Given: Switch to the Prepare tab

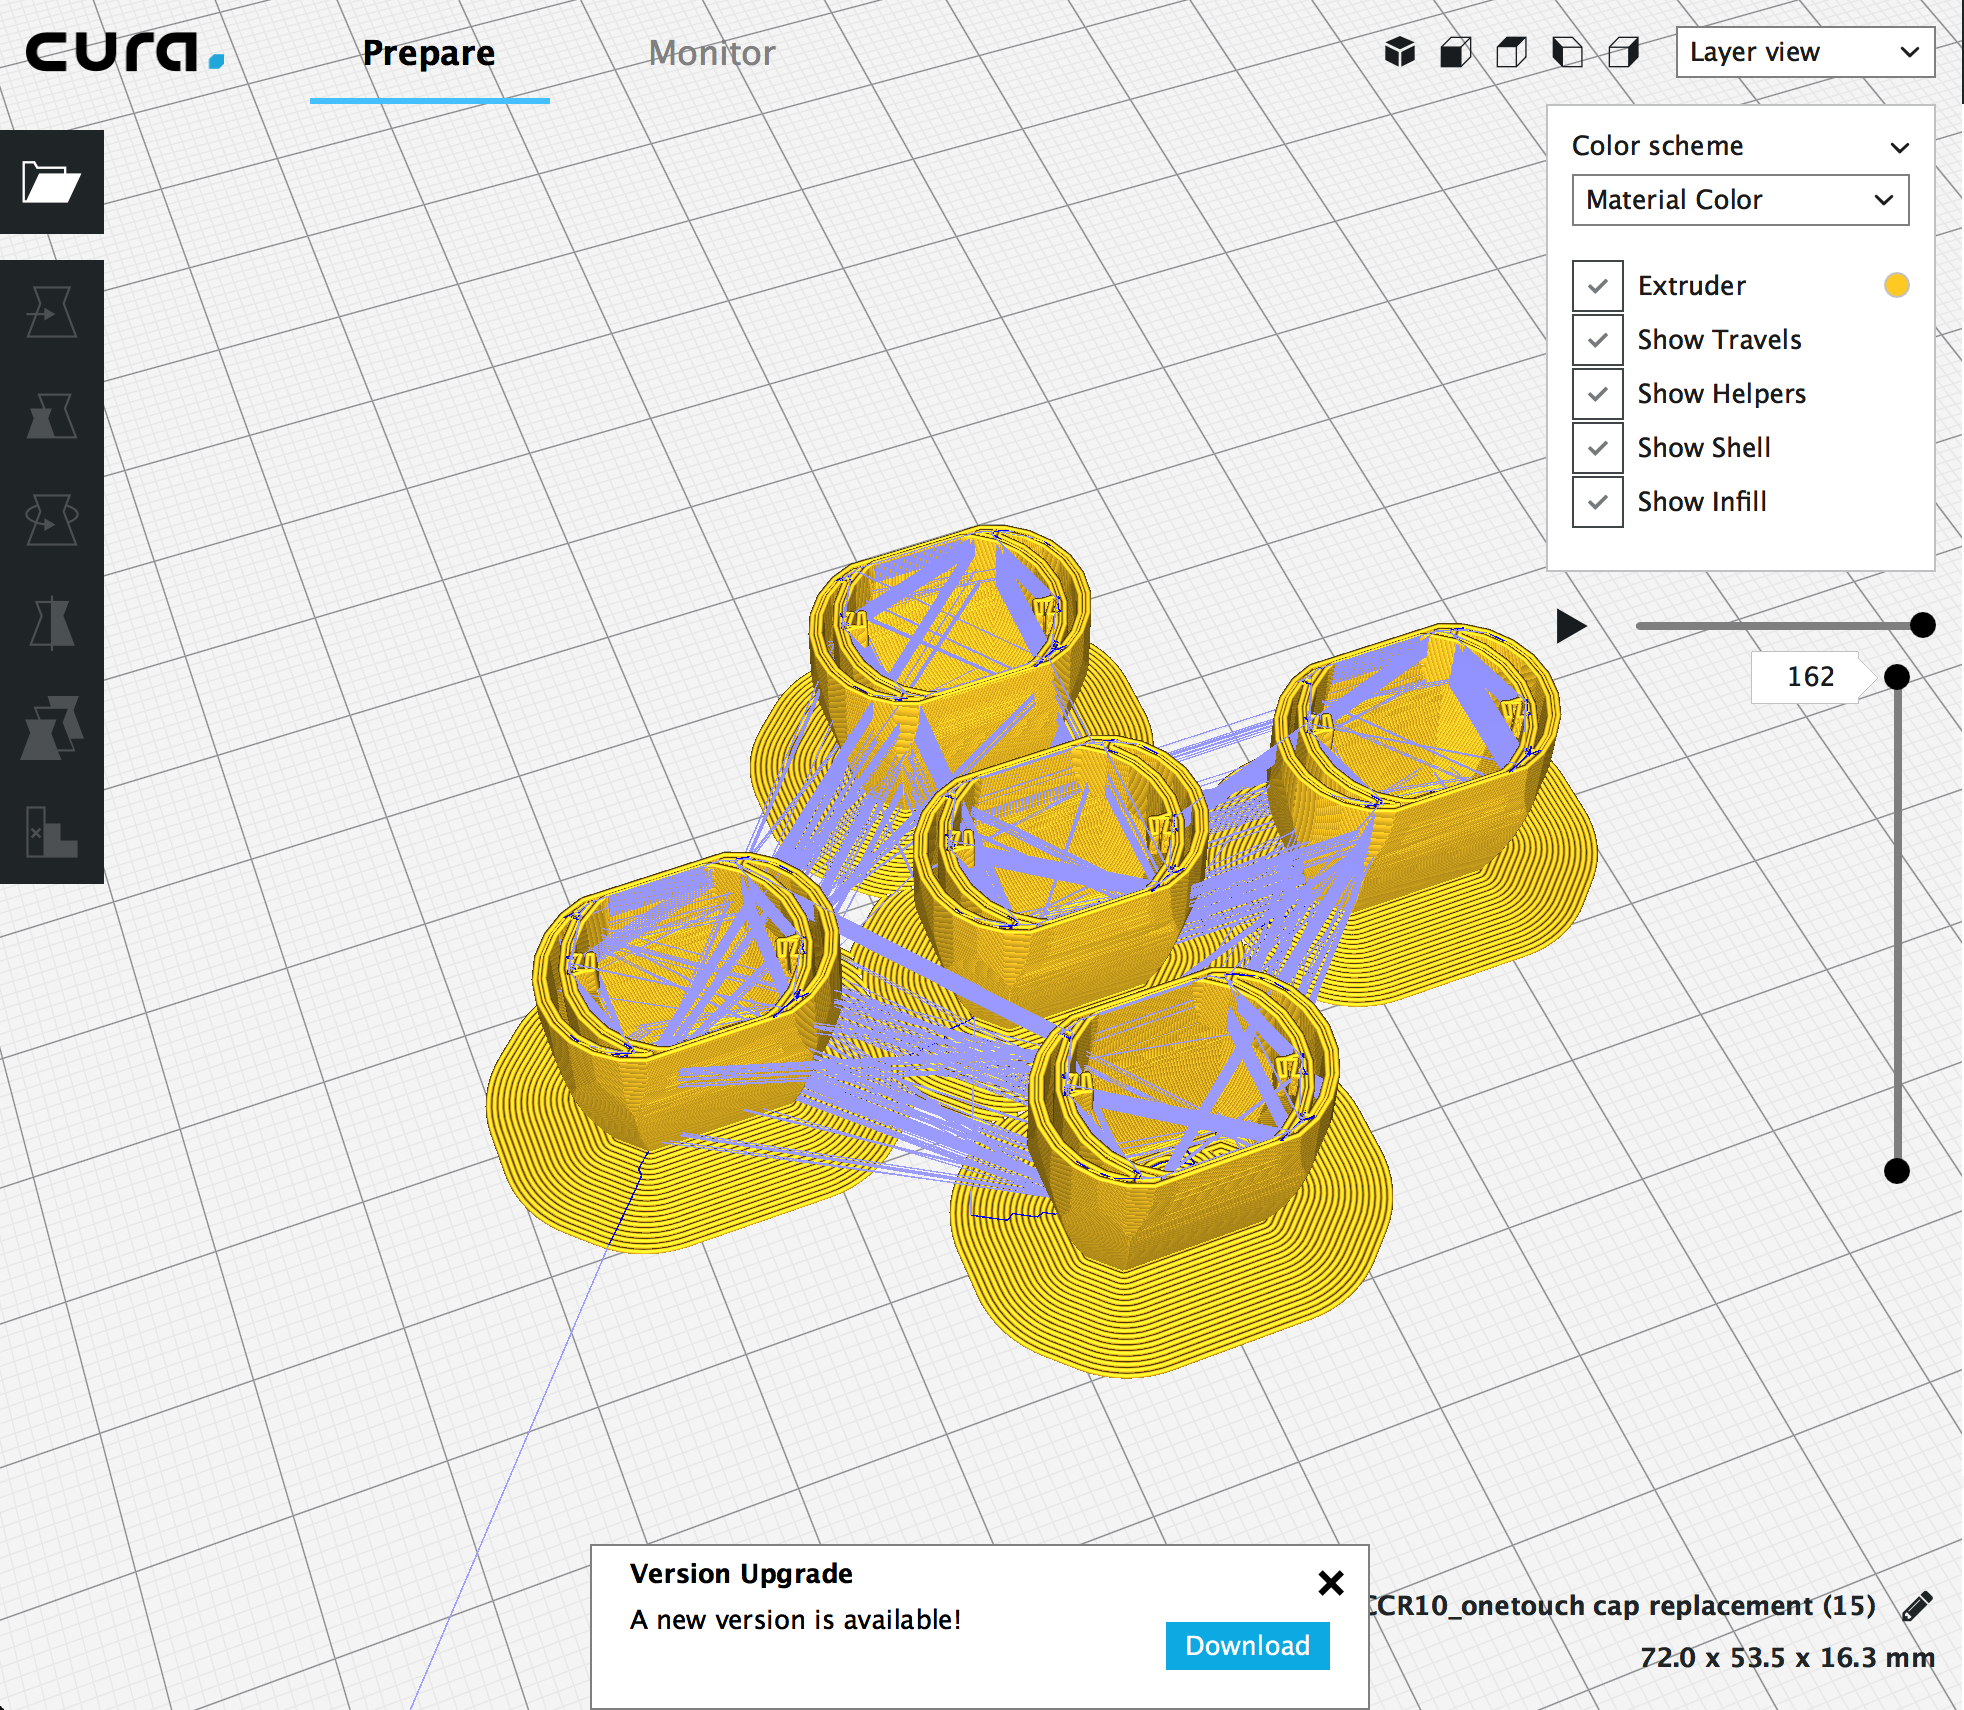Looking at the screenshot, I should pyautogui.click(x=429, y=53).
